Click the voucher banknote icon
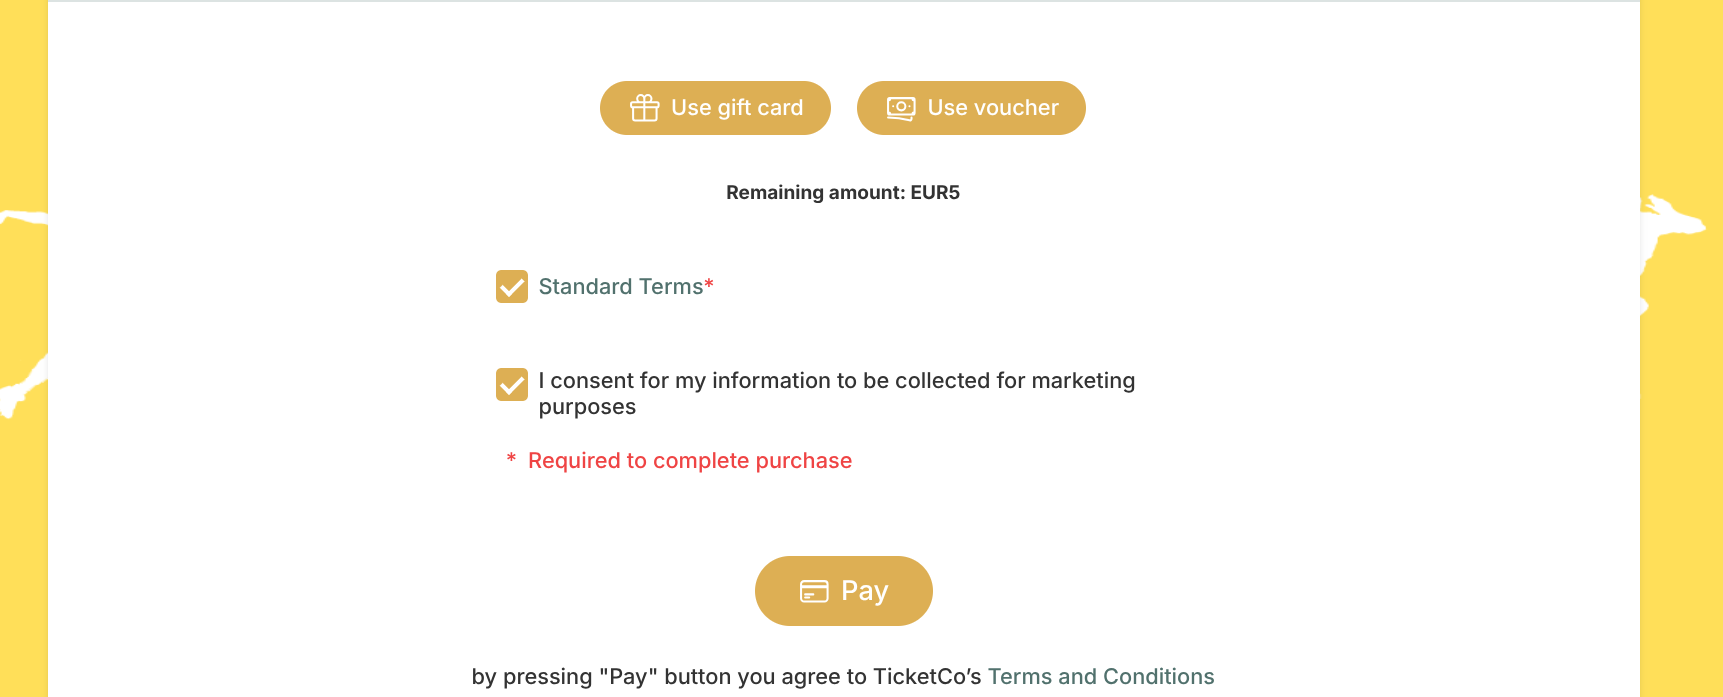 [901, 108]
